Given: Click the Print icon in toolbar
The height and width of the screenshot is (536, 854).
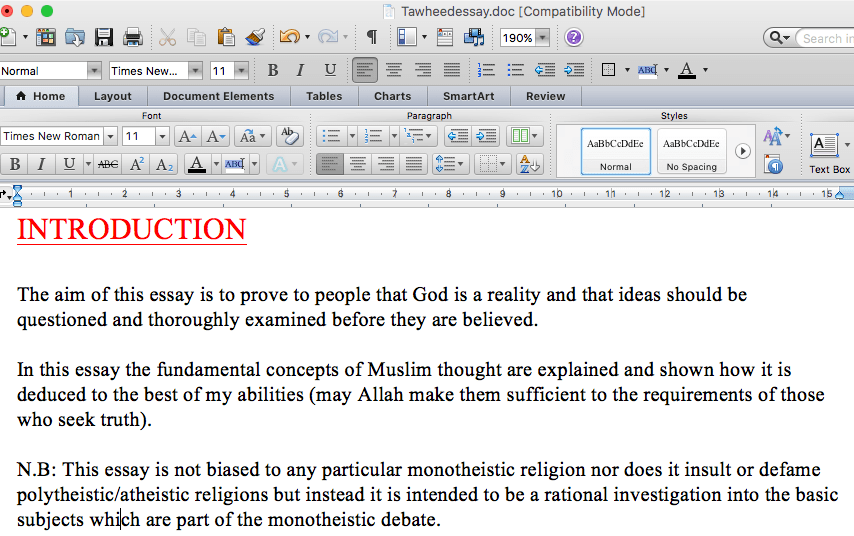Looking at the screenshot, I should 132,38.
